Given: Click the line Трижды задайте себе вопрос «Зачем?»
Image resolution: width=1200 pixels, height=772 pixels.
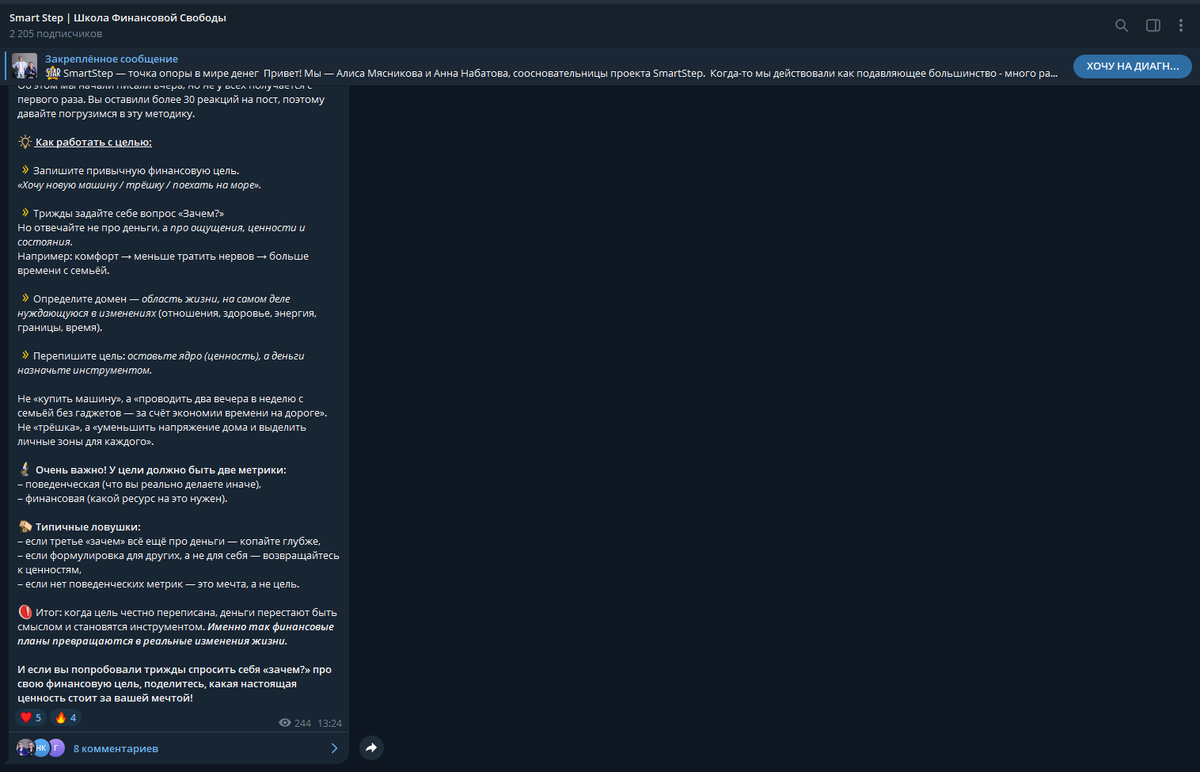Looking at the screenshot, I should (x=128, y=214).
